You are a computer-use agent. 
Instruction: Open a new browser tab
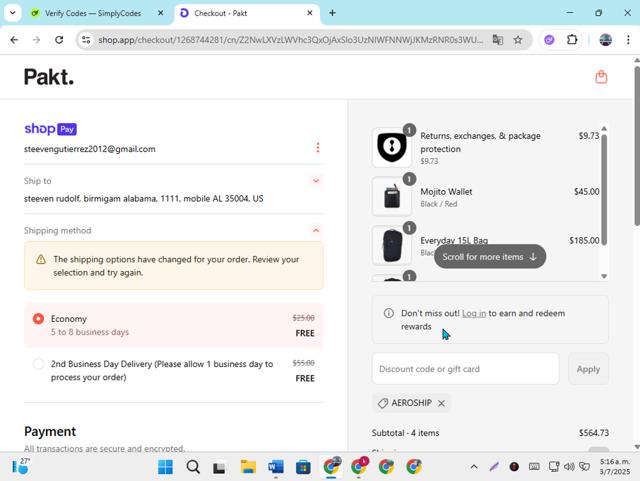tap(332, 13)
